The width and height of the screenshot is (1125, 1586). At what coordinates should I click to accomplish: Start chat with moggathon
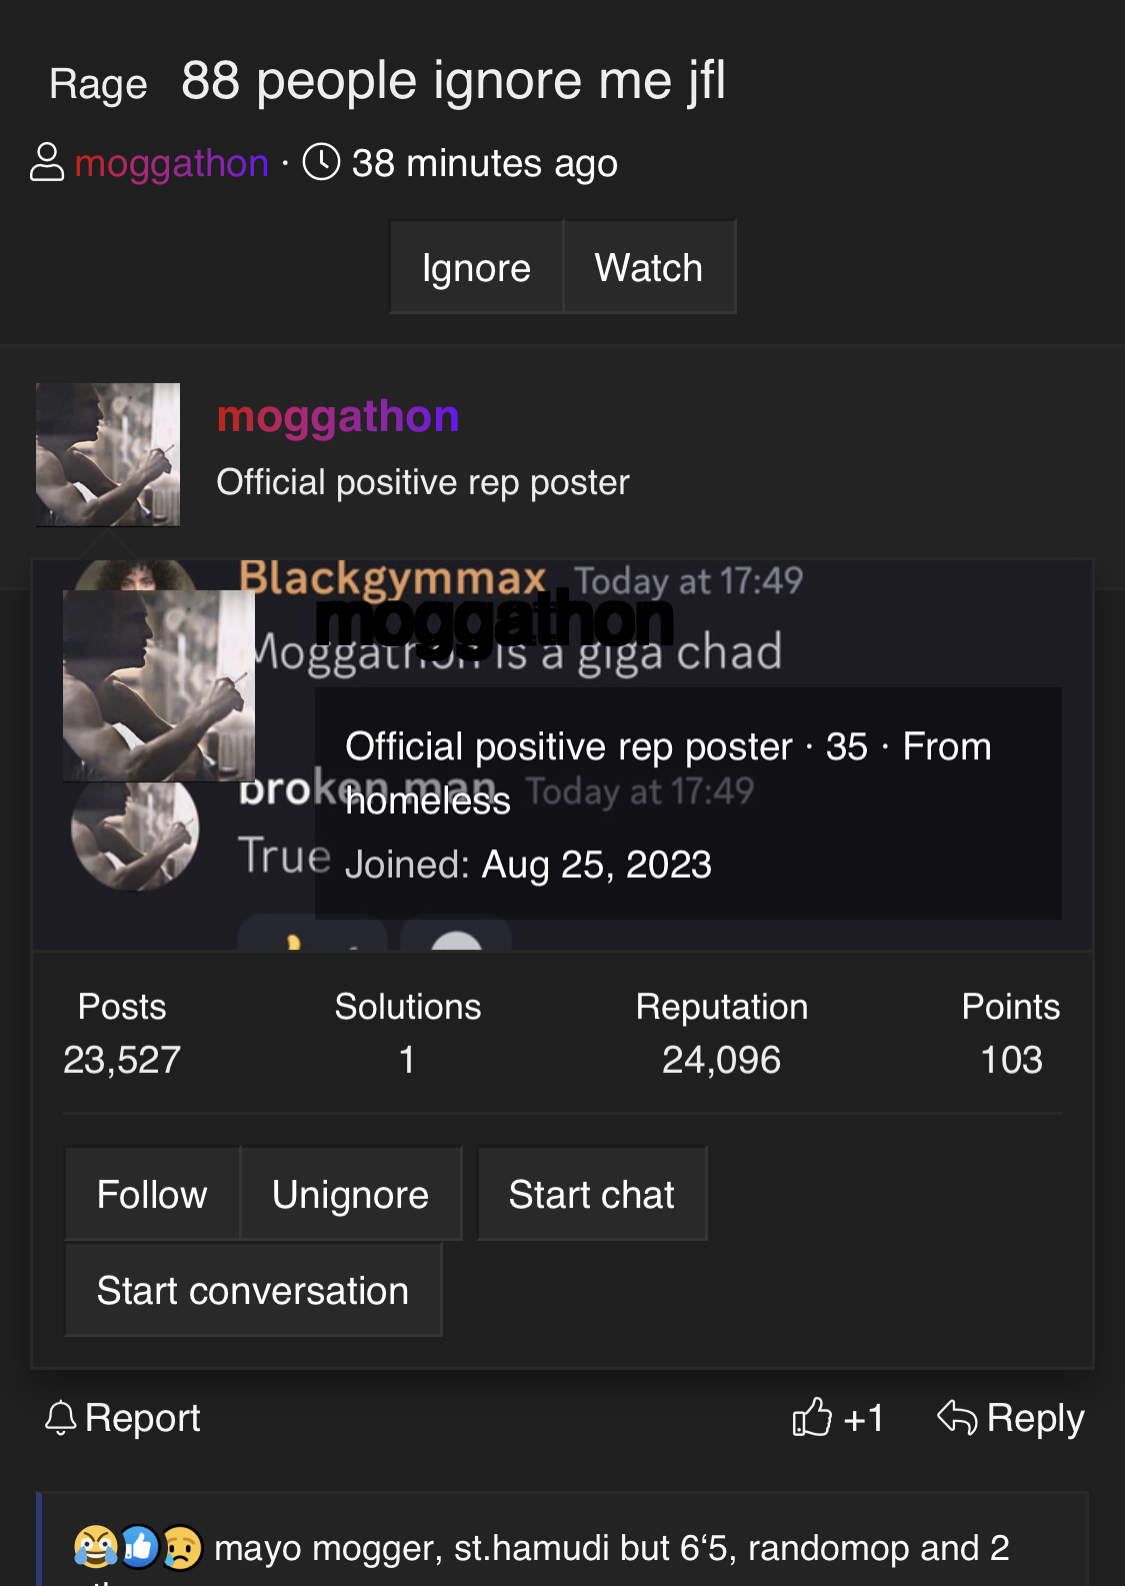592,1194
